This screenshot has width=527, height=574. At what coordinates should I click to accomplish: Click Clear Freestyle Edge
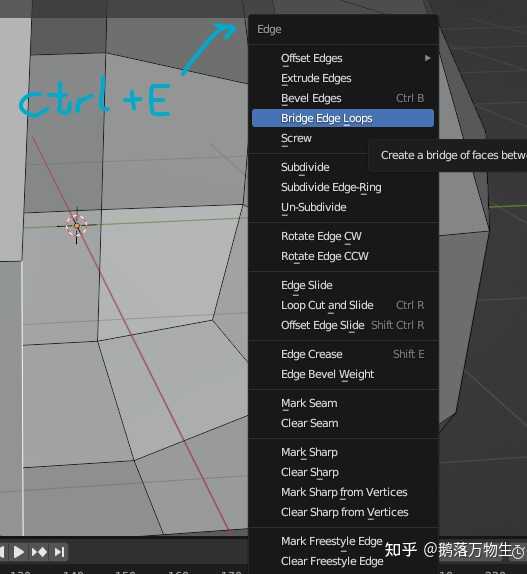(343, 561)
